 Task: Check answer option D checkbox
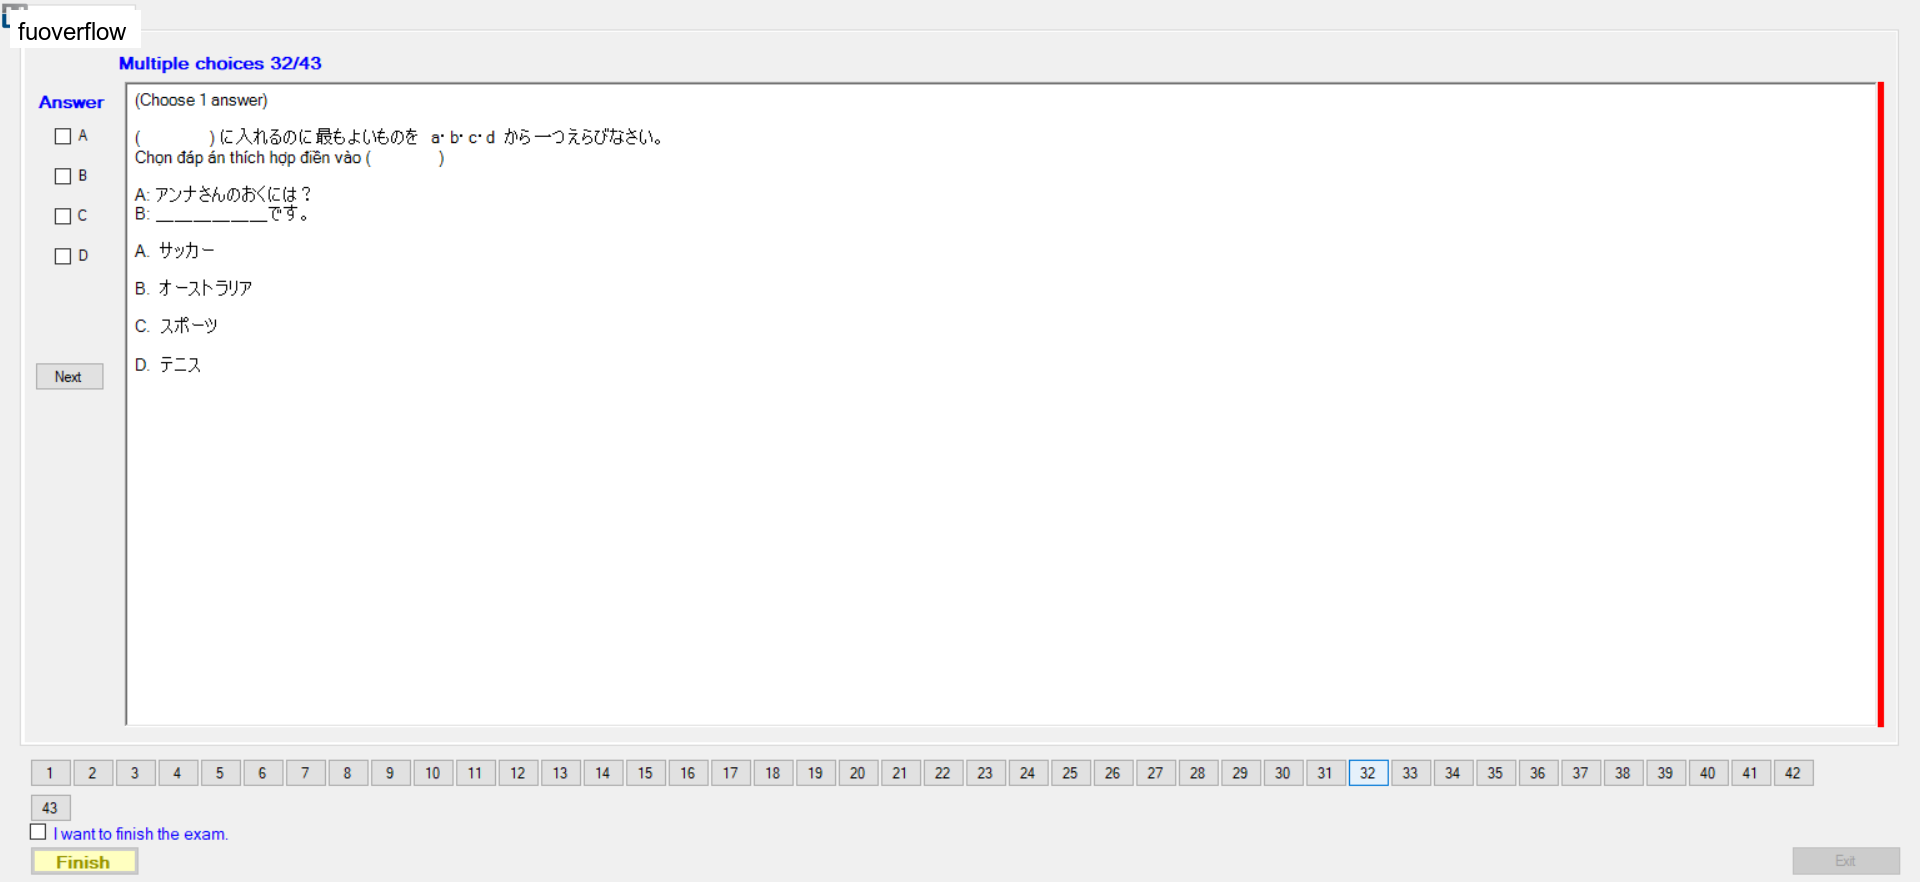point(63,256)
